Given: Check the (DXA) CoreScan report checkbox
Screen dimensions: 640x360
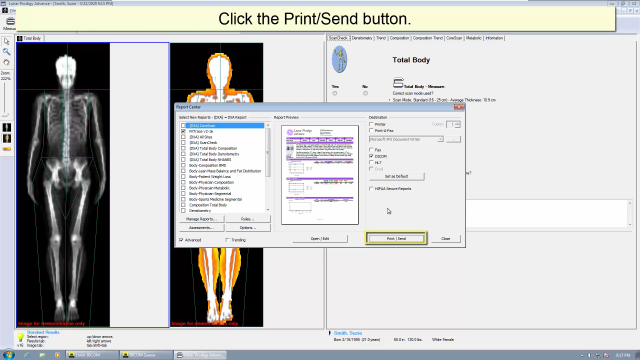Looking at the screenshot, I should pyautogui.click(x=183, y=126).
